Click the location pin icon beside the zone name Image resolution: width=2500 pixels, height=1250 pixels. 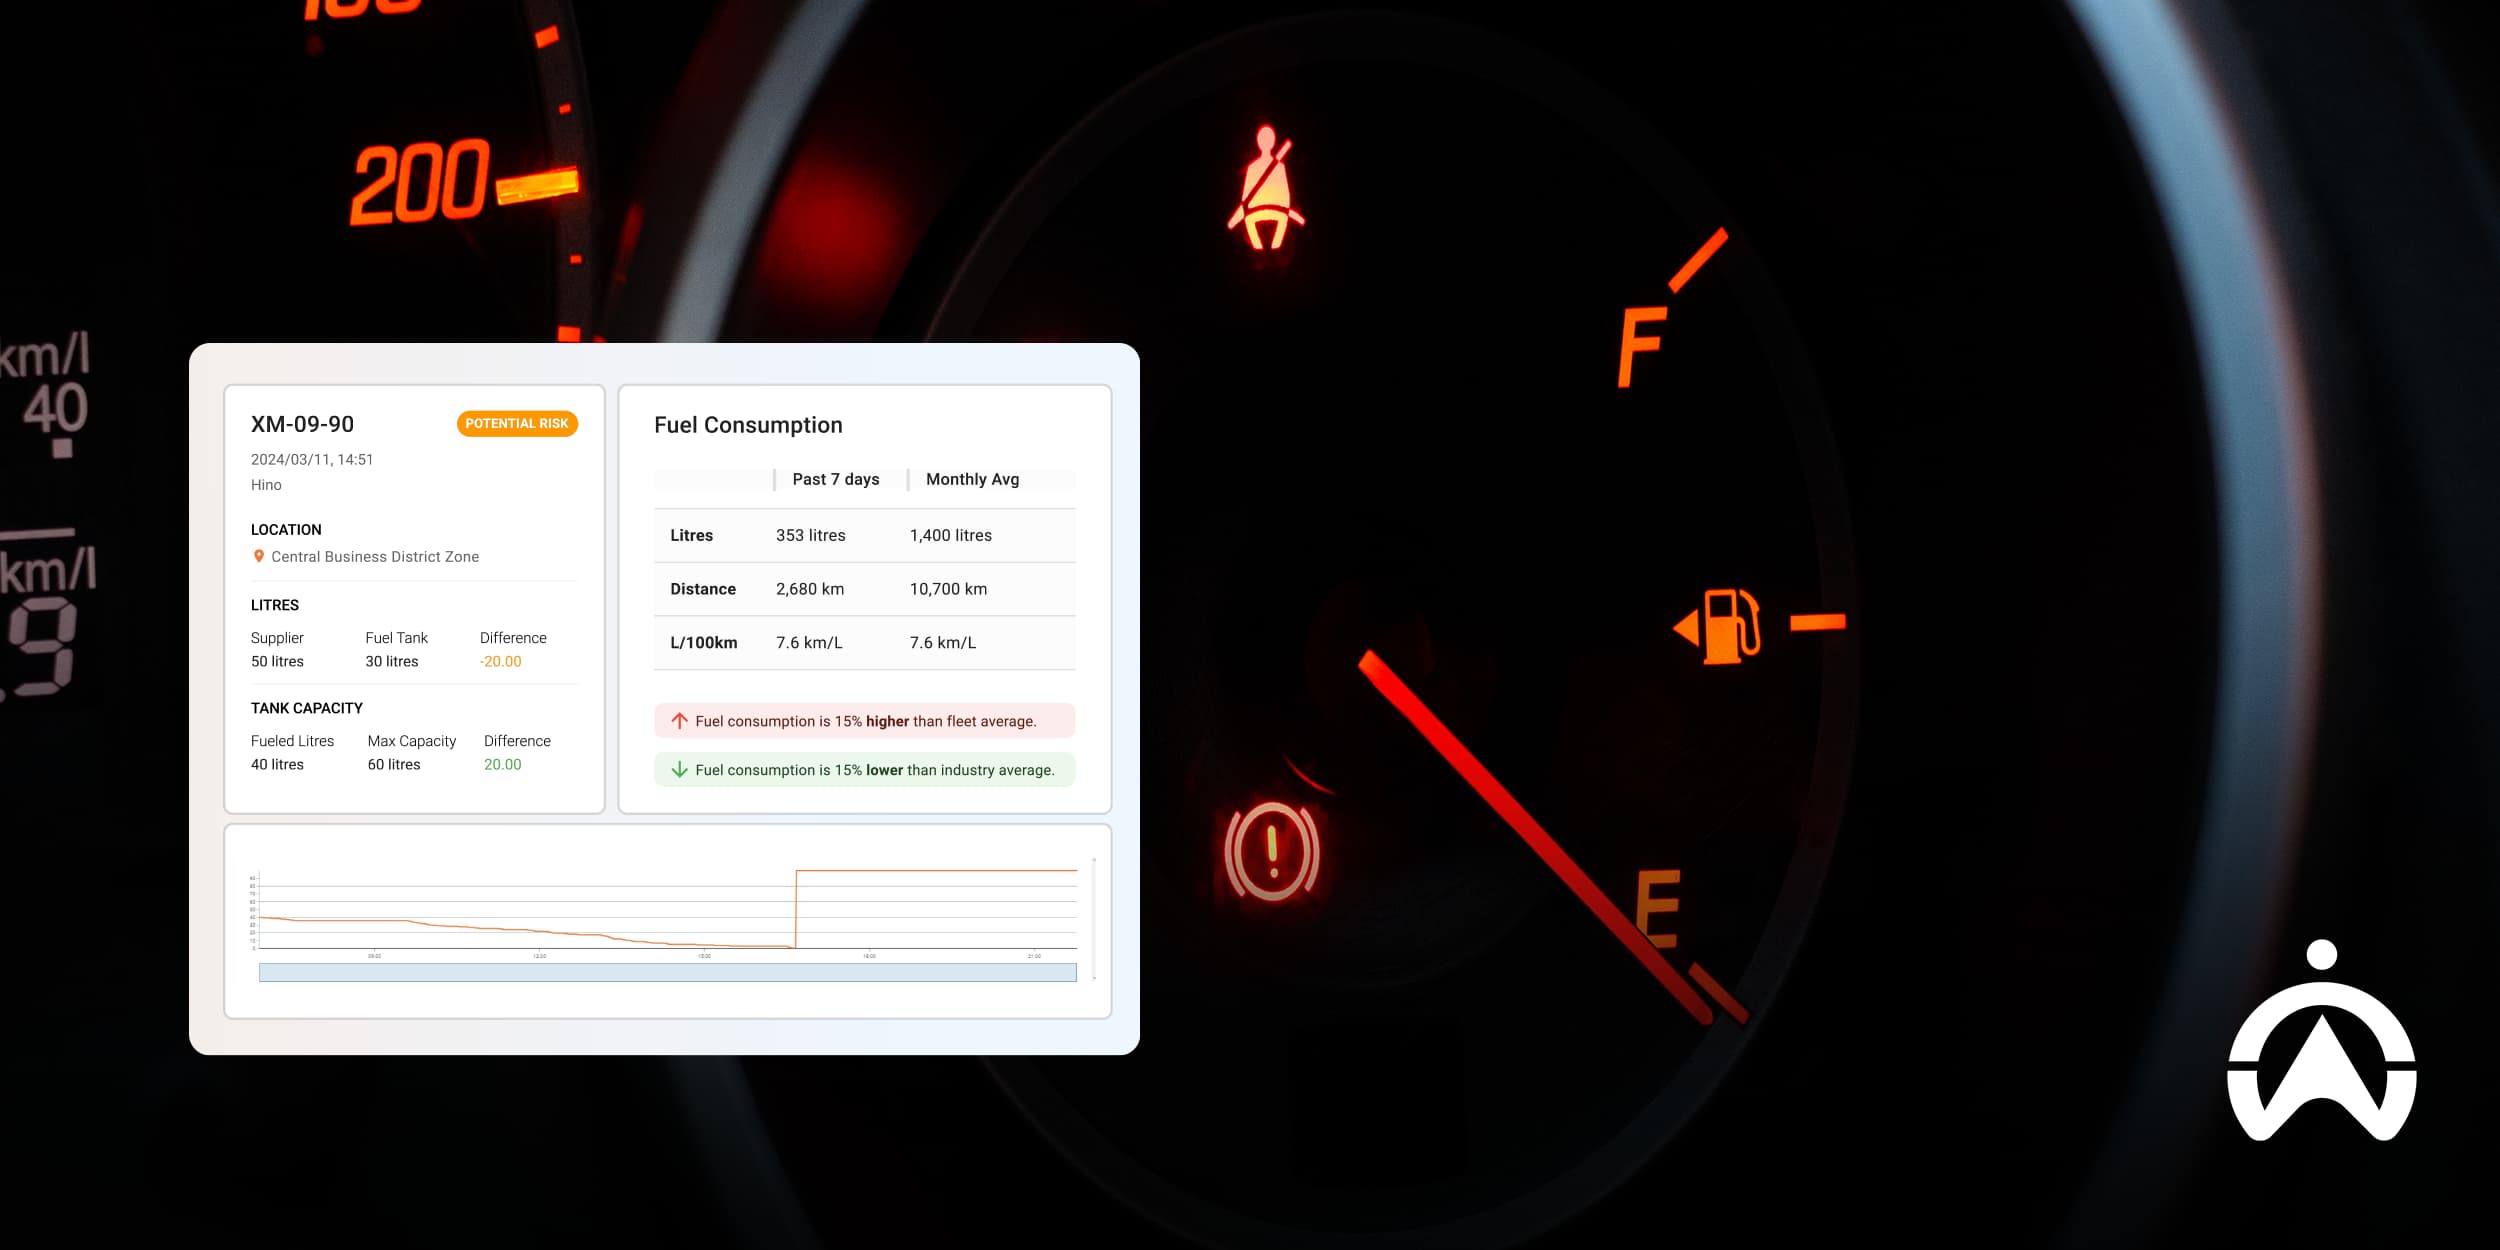258,556
